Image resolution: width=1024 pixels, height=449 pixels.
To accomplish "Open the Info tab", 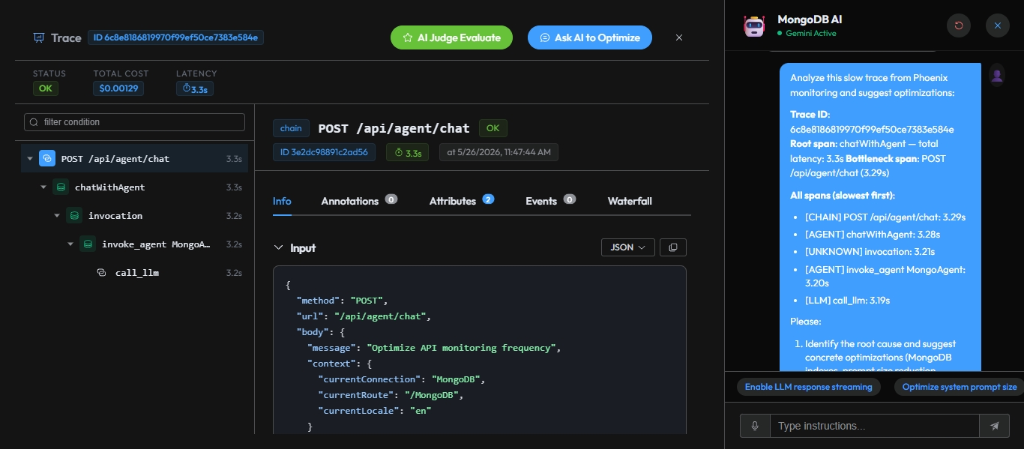I will point(282,201).
